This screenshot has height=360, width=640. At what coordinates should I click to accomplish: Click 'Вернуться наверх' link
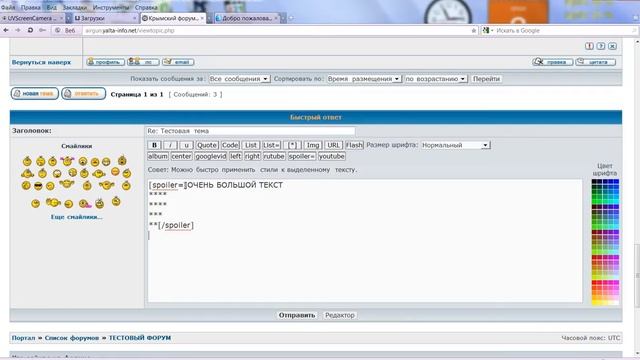pos(41,62)
